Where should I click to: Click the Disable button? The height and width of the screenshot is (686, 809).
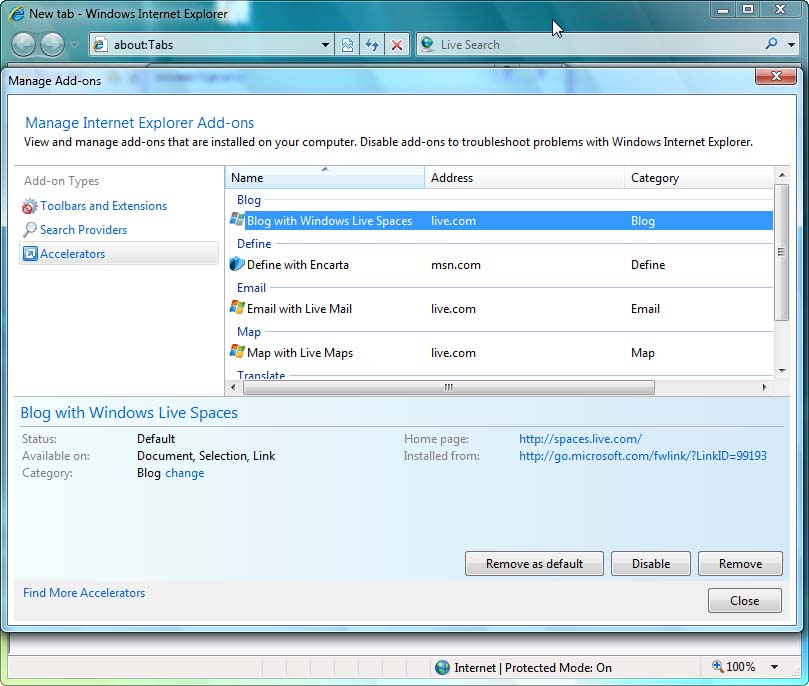click(651, 564)
